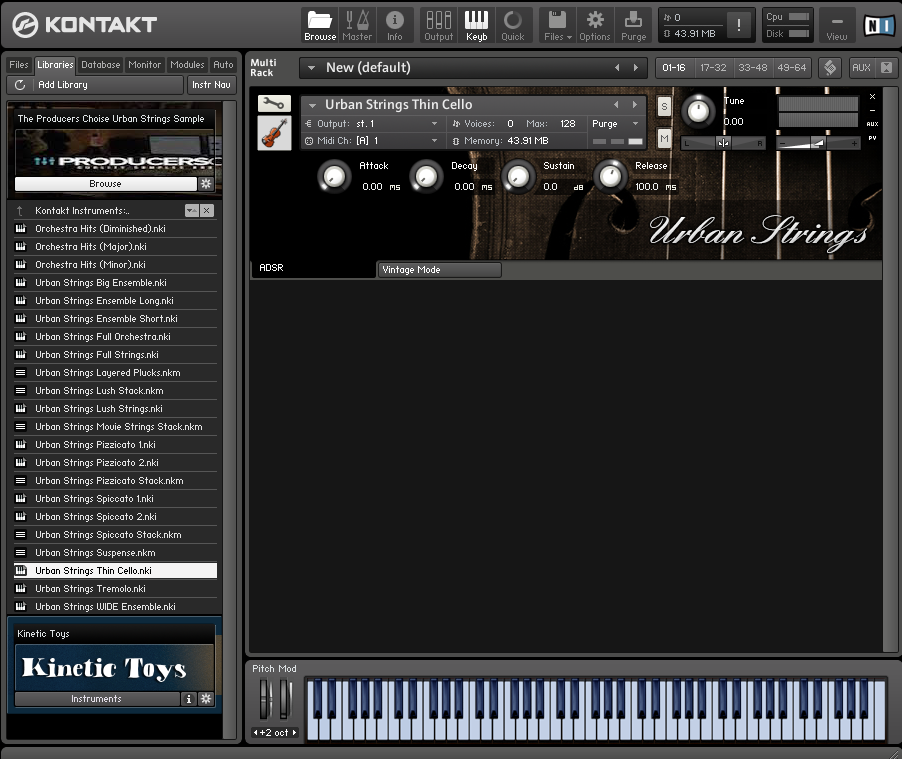Show rack page 17-32

(713, 68)
